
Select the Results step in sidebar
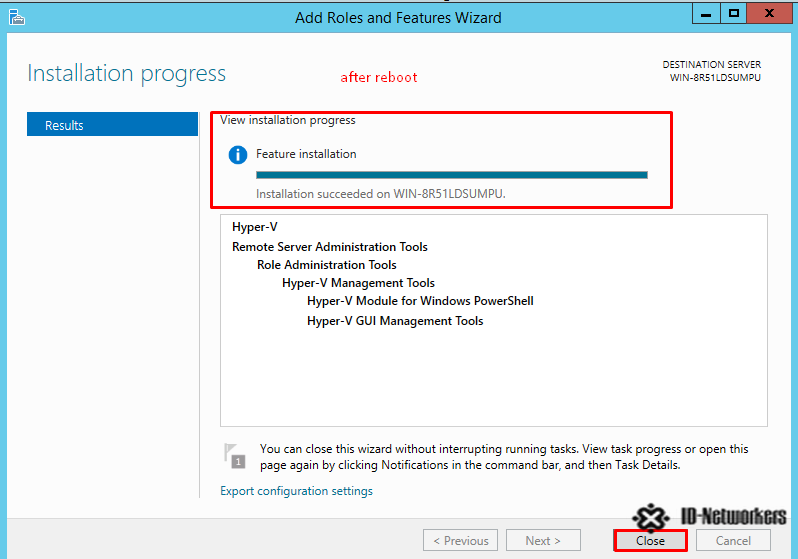coord(112,125)
